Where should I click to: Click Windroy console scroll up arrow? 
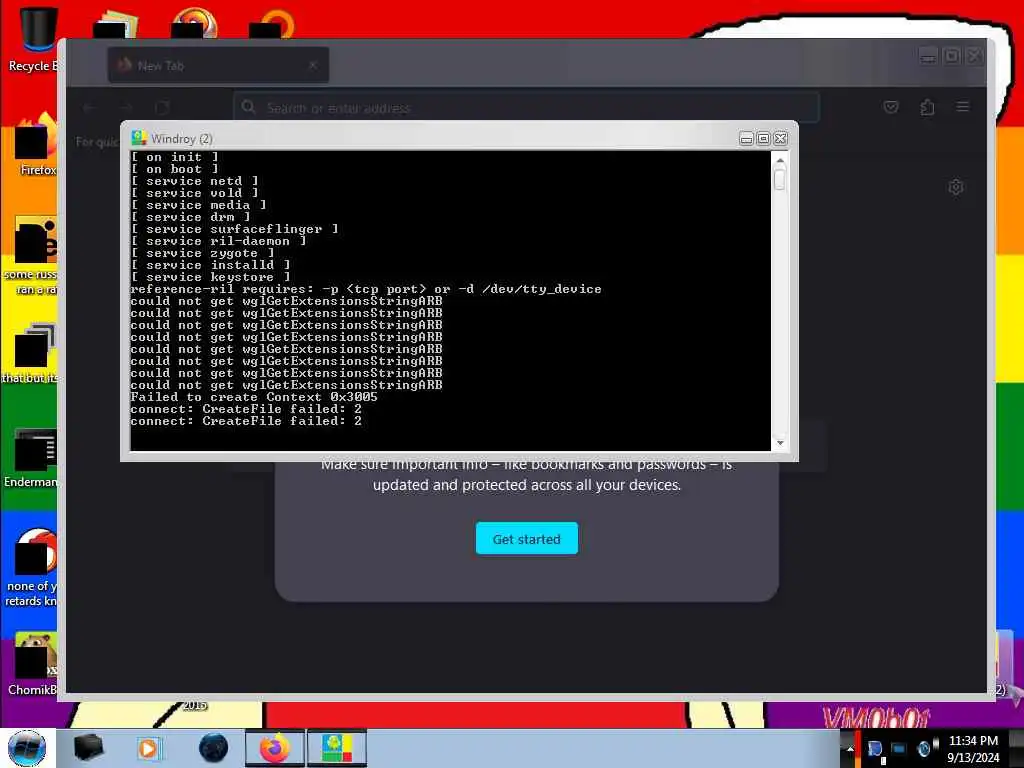[780, 160]
